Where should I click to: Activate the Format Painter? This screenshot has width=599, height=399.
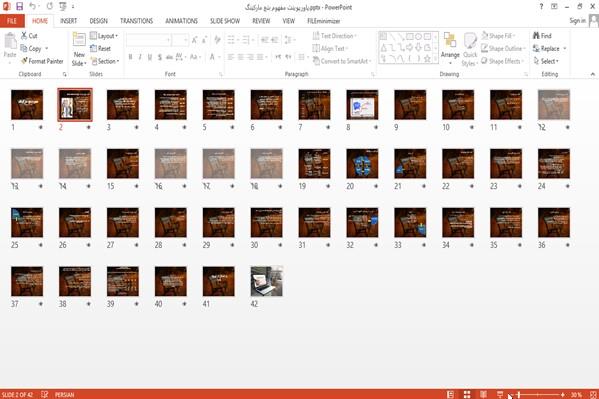click(x=42, y=61)
